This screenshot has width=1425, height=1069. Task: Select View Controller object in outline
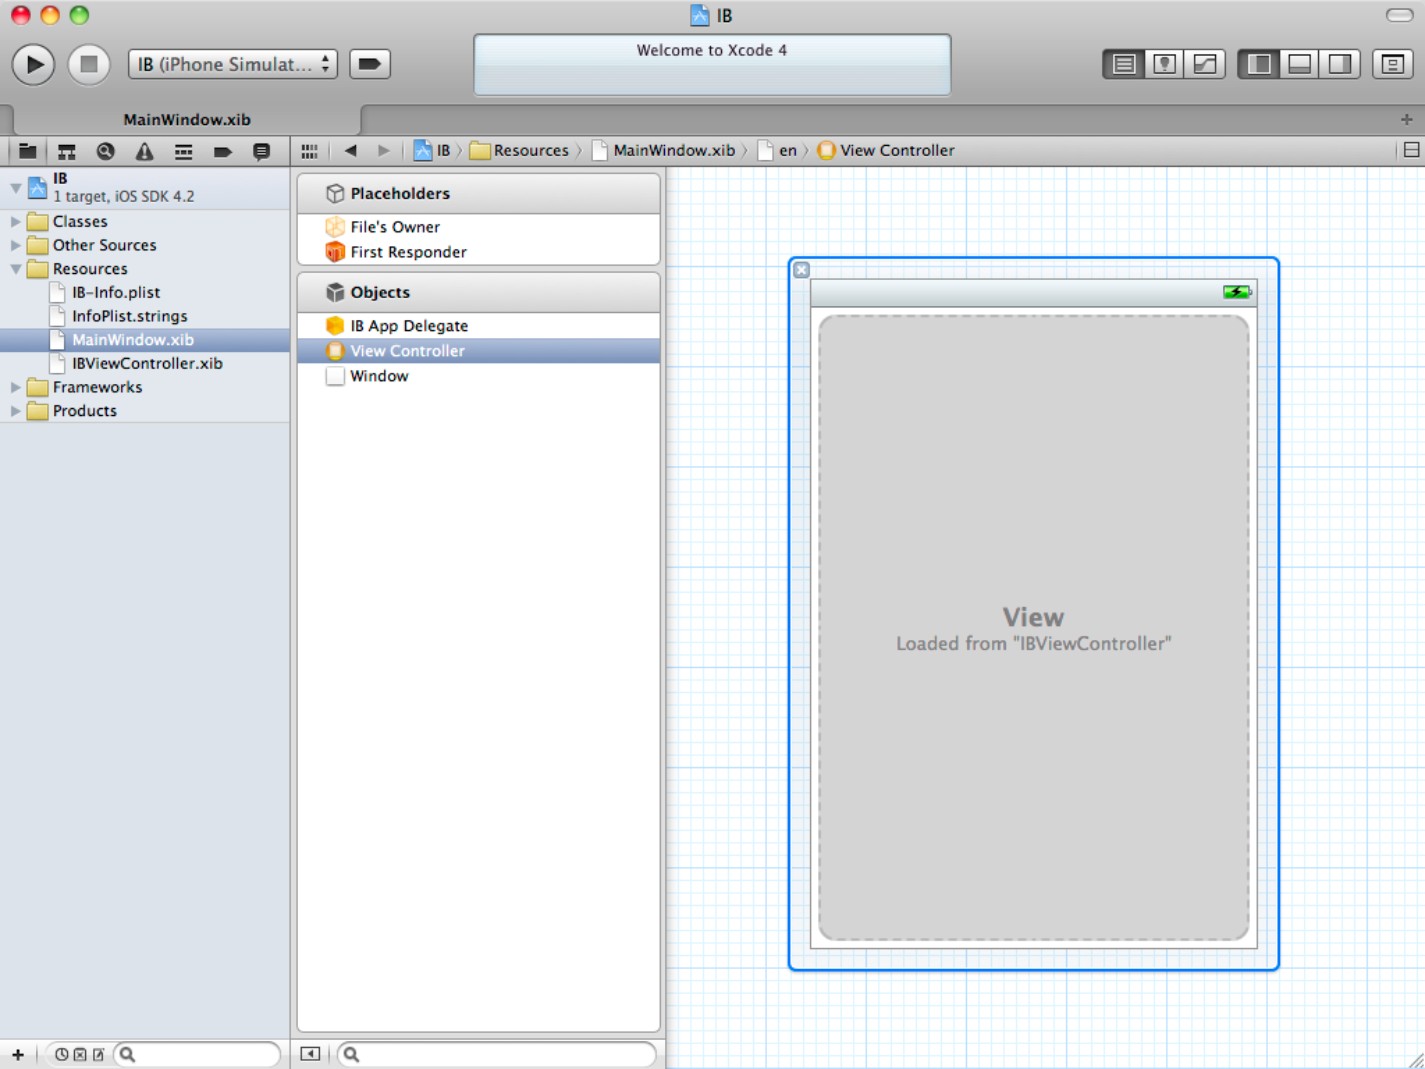click(x=479, y=351)
